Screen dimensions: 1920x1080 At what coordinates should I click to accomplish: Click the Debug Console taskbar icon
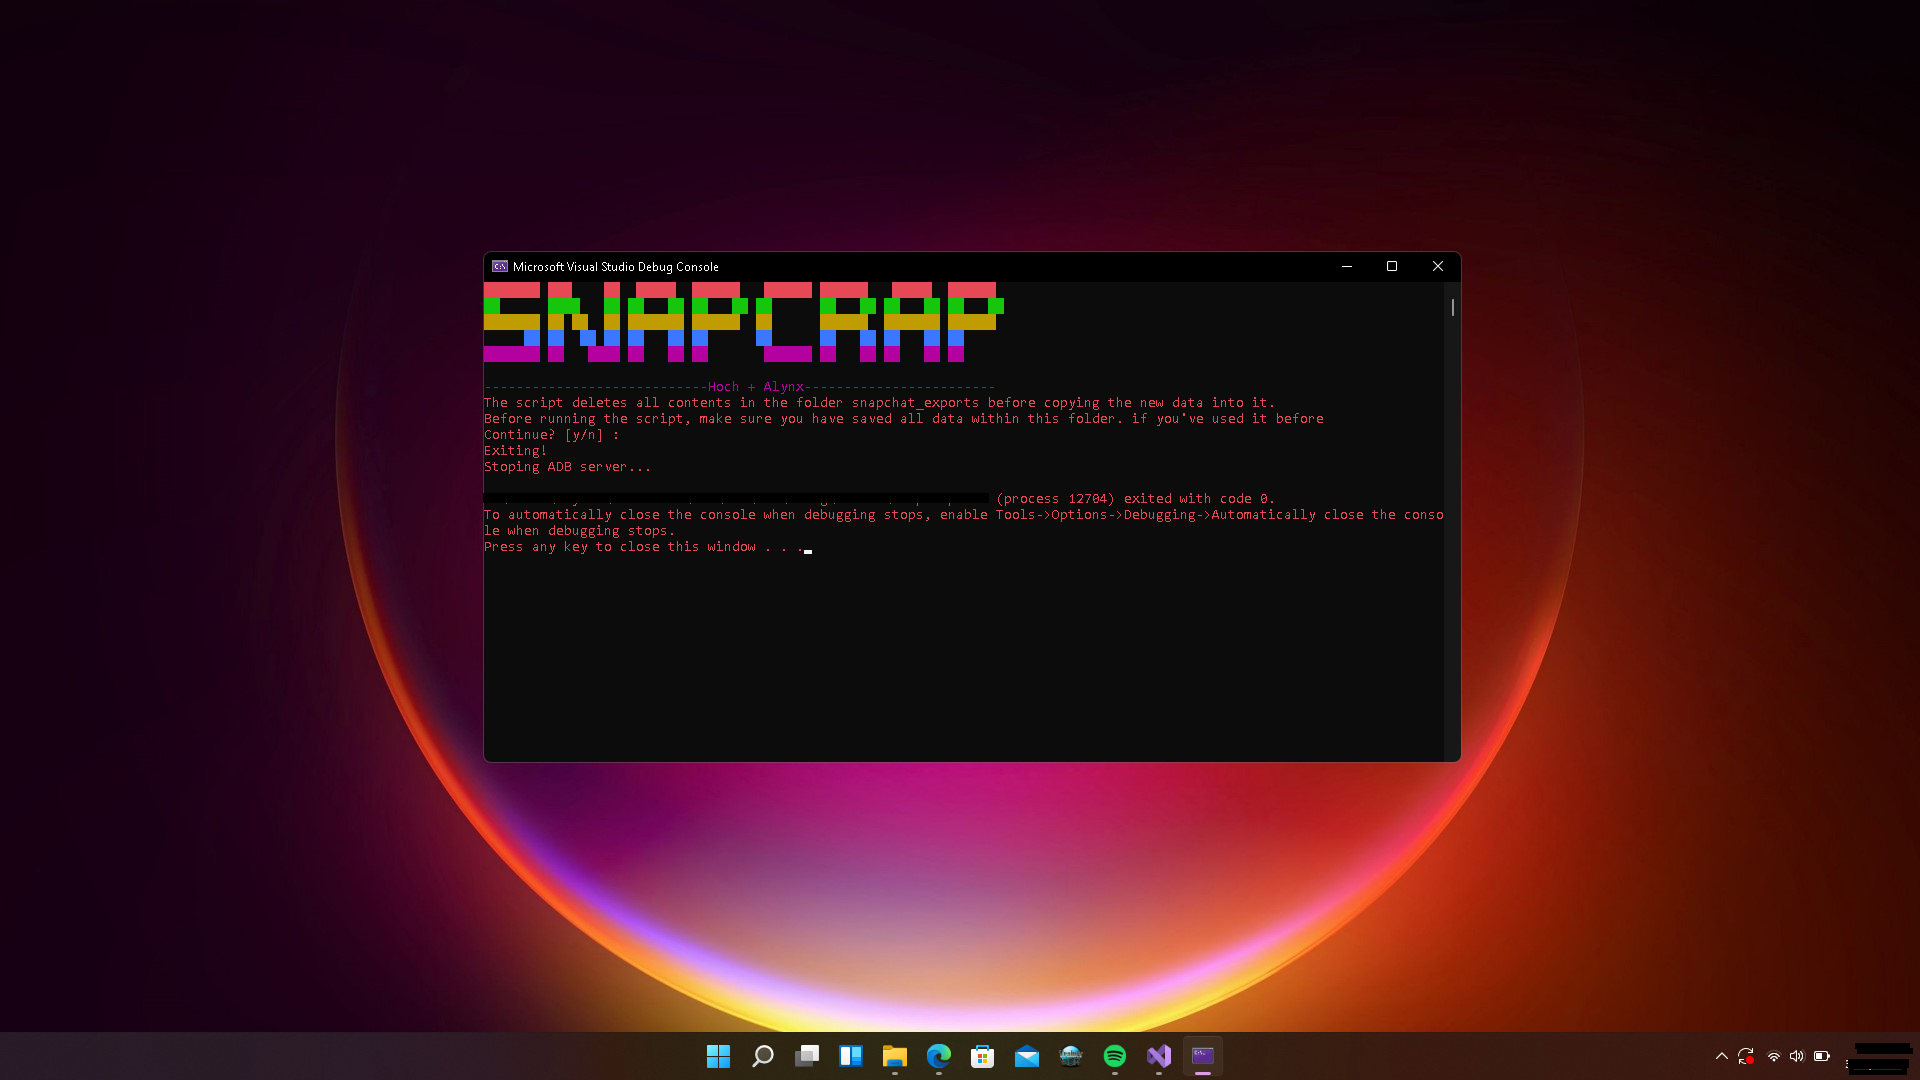tap(1203, 1056)
